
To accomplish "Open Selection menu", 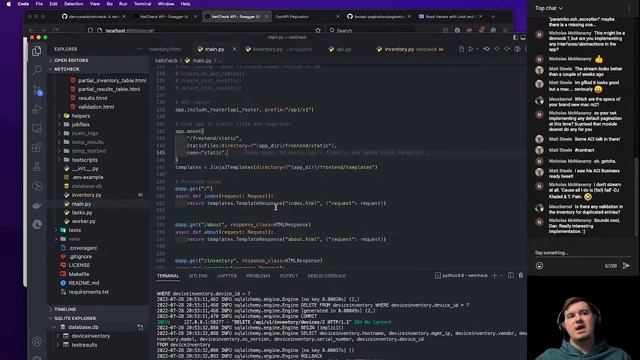I will click(x=73, y=4).
